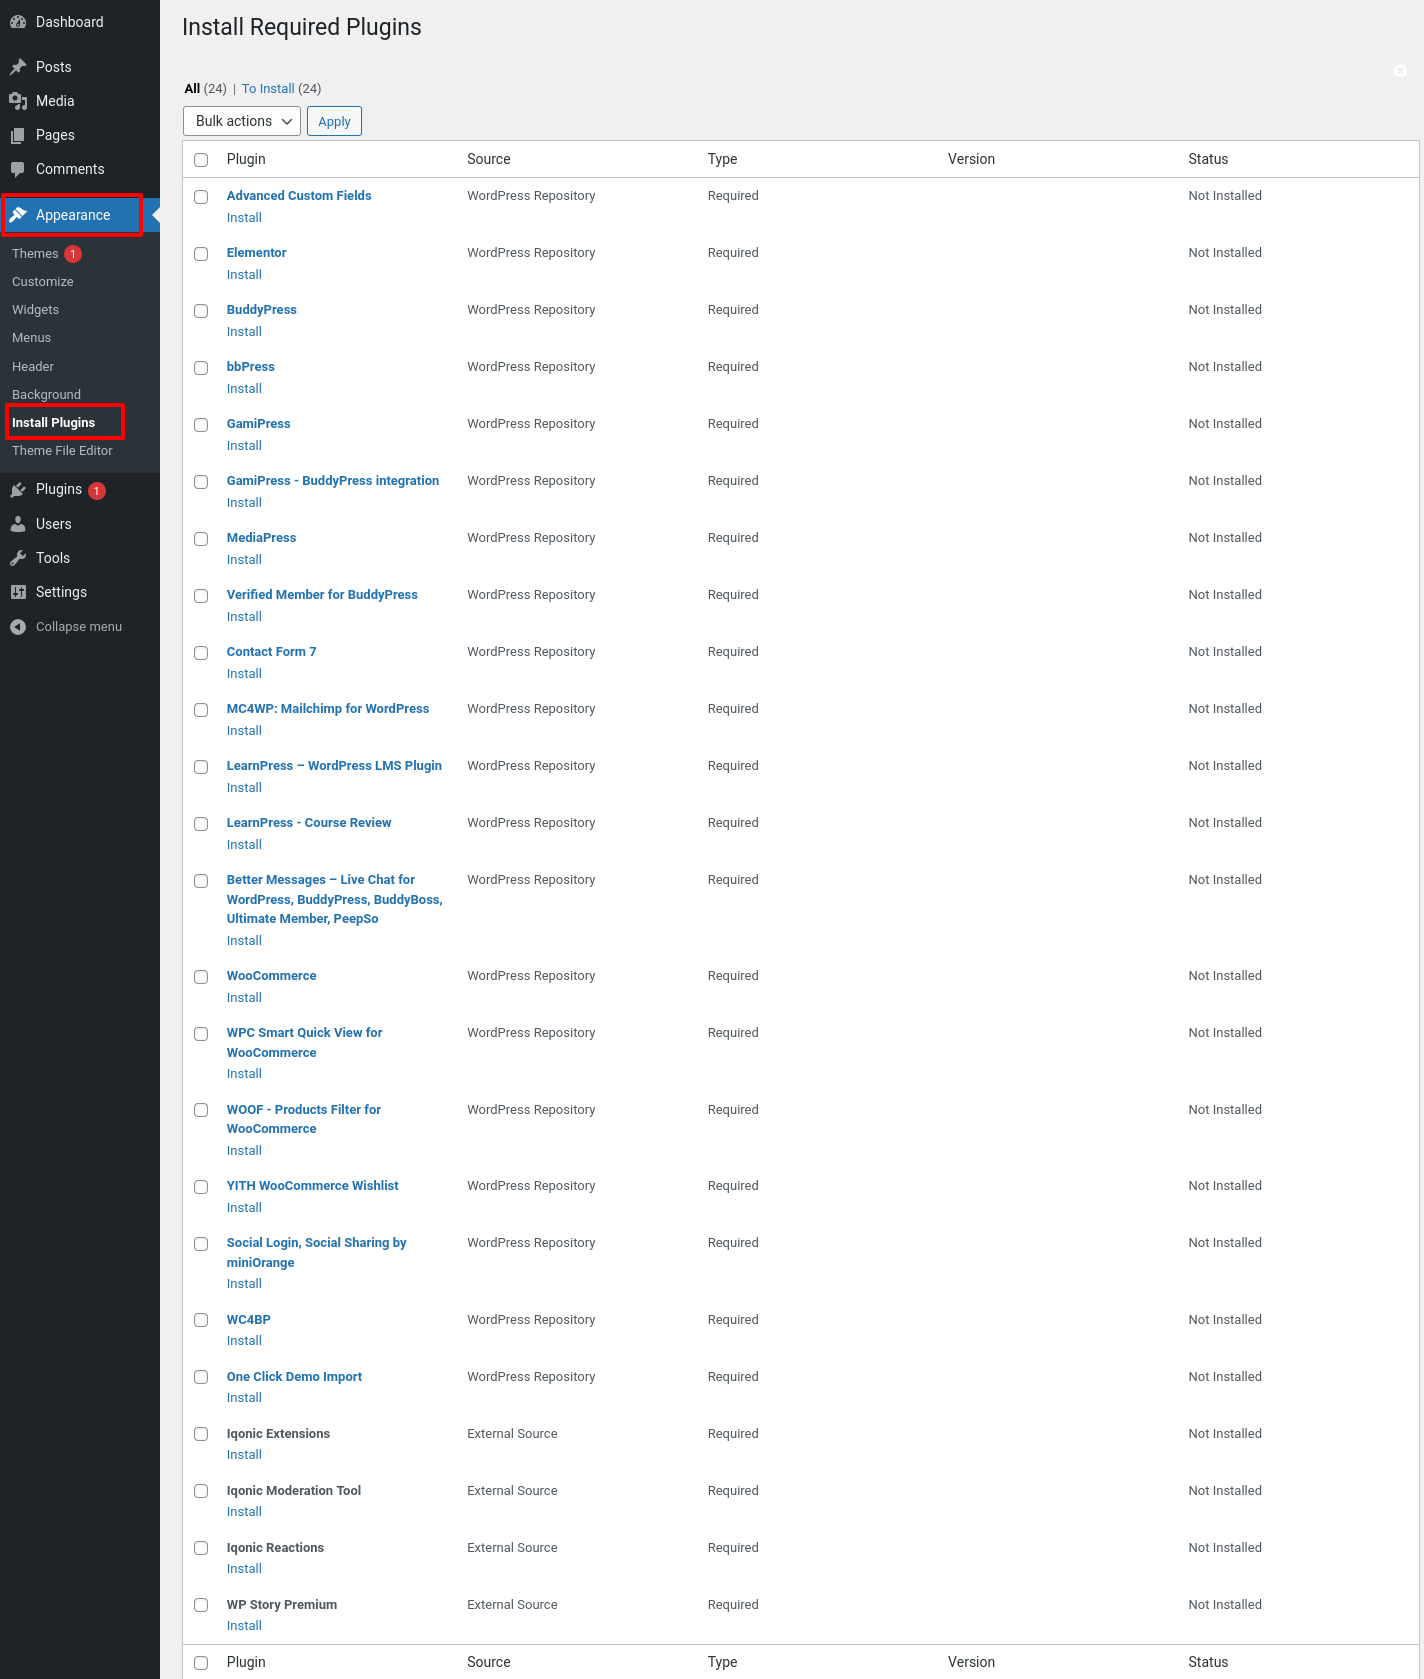Open the LearnPress - Course Review link
This screenshot has width=1424, height=1679.
click(x=309, y=823)
